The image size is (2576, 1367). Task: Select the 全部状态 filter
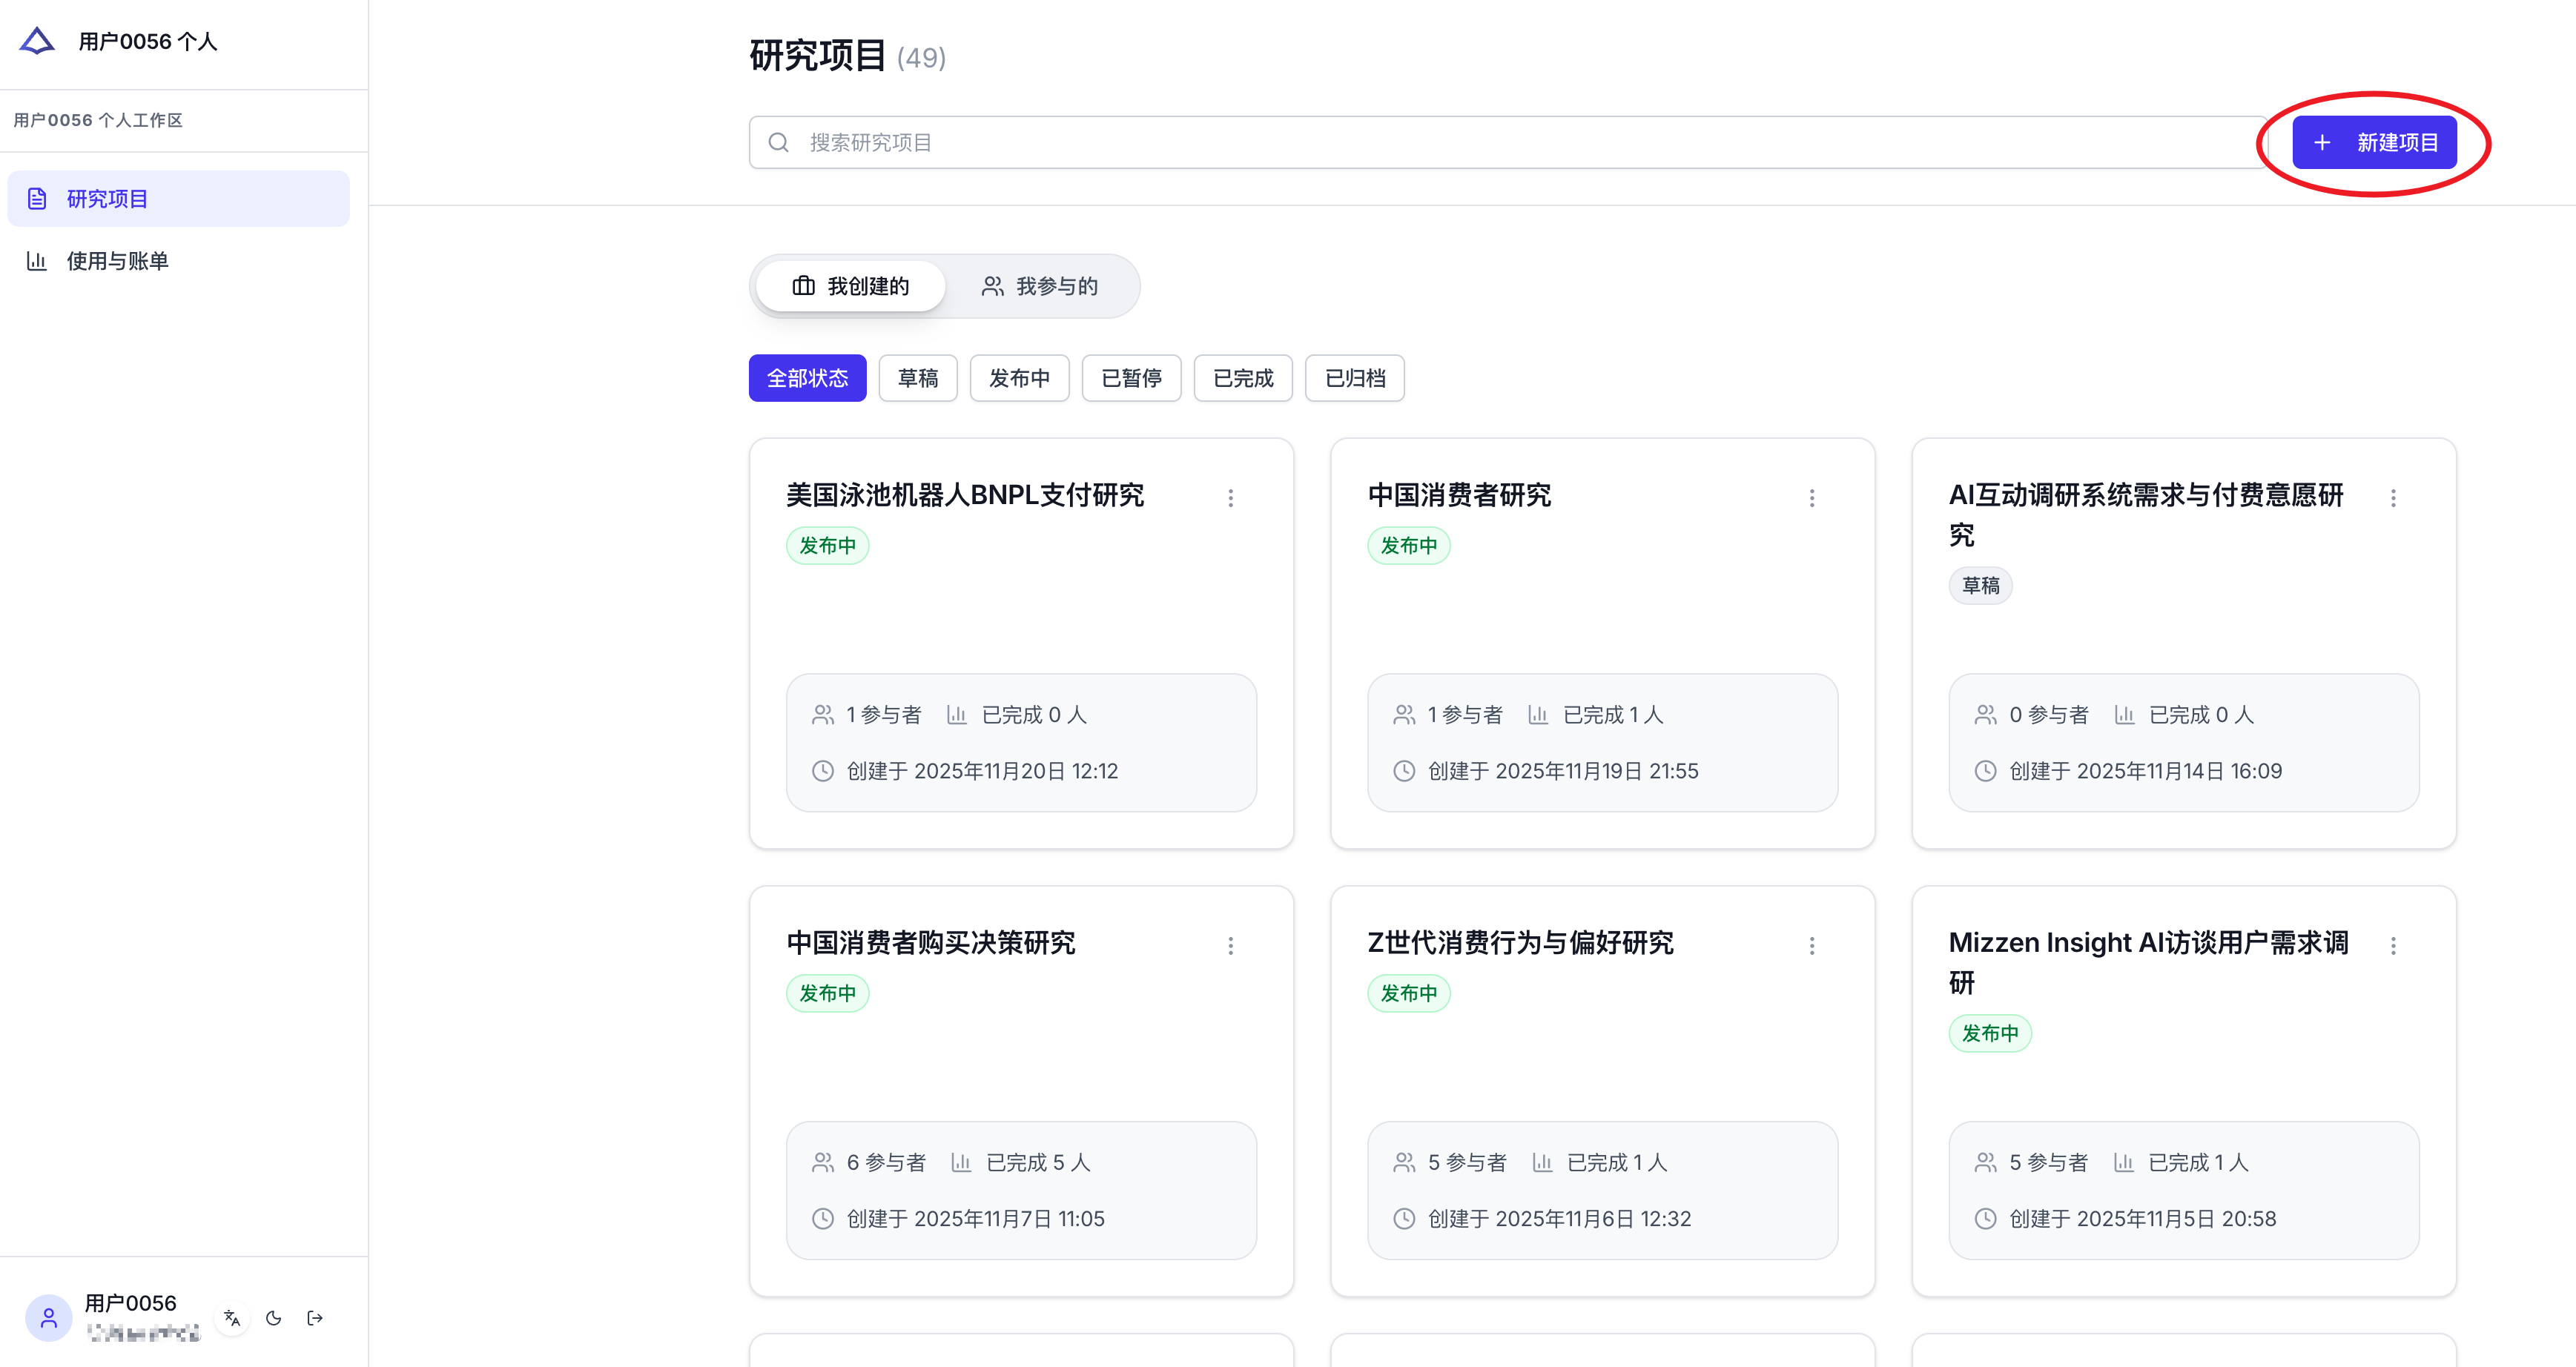click(807, 378)
